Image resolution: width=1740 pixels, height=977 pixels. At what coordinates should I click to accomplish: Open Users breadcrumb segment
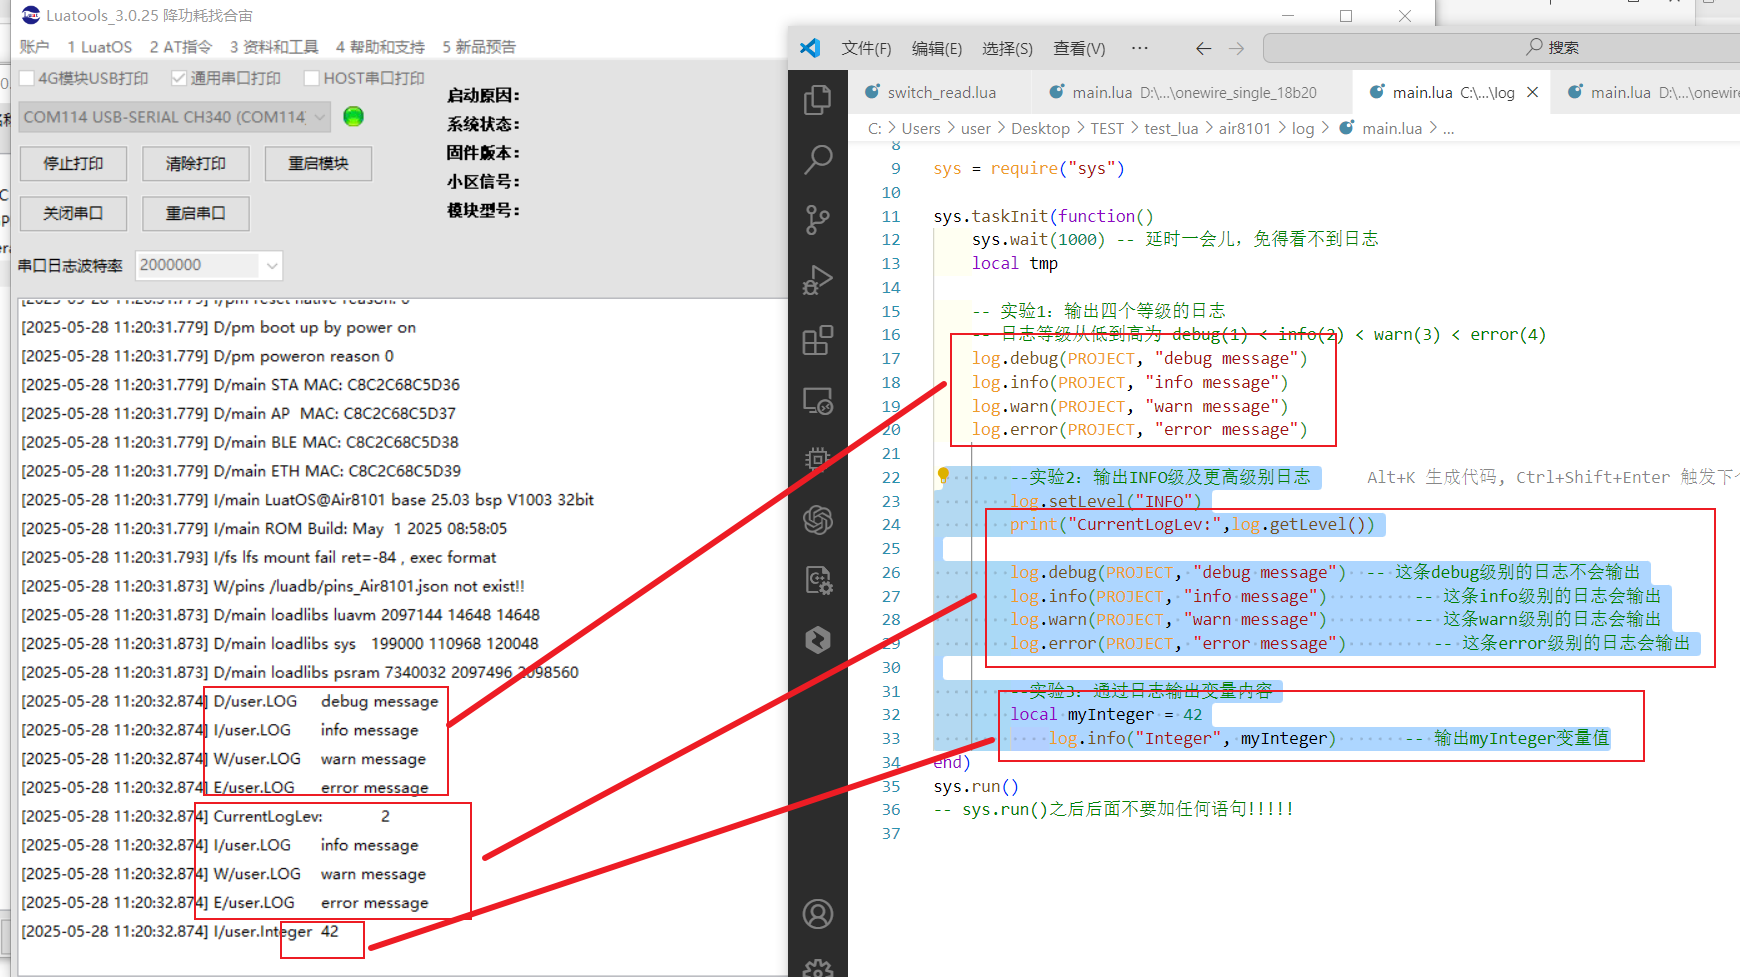(x=921, y=128)
